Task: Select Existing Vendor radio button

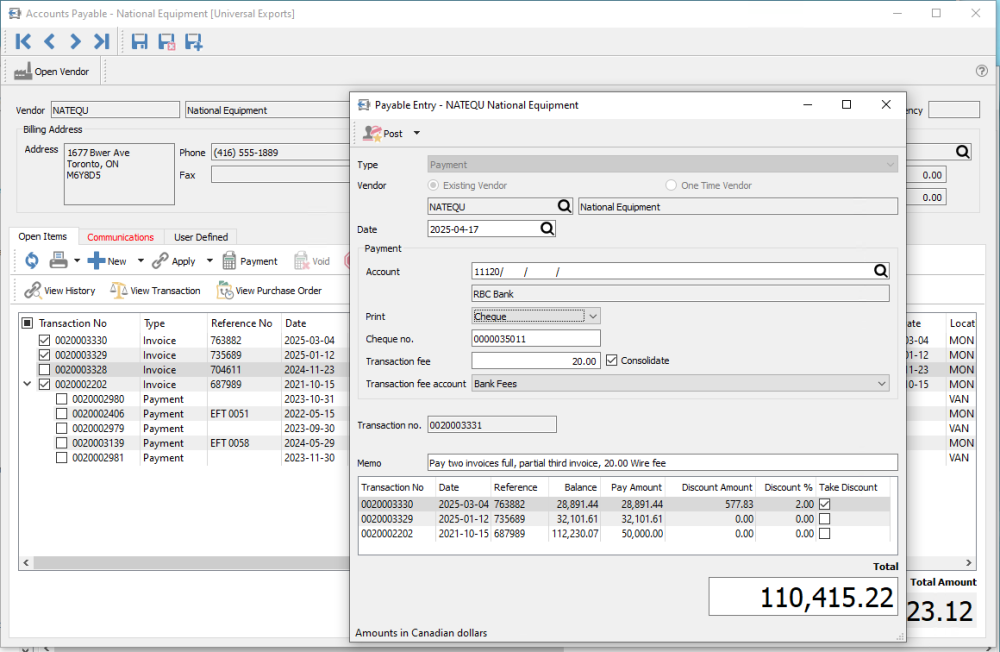Action: [x=433, y=185]
